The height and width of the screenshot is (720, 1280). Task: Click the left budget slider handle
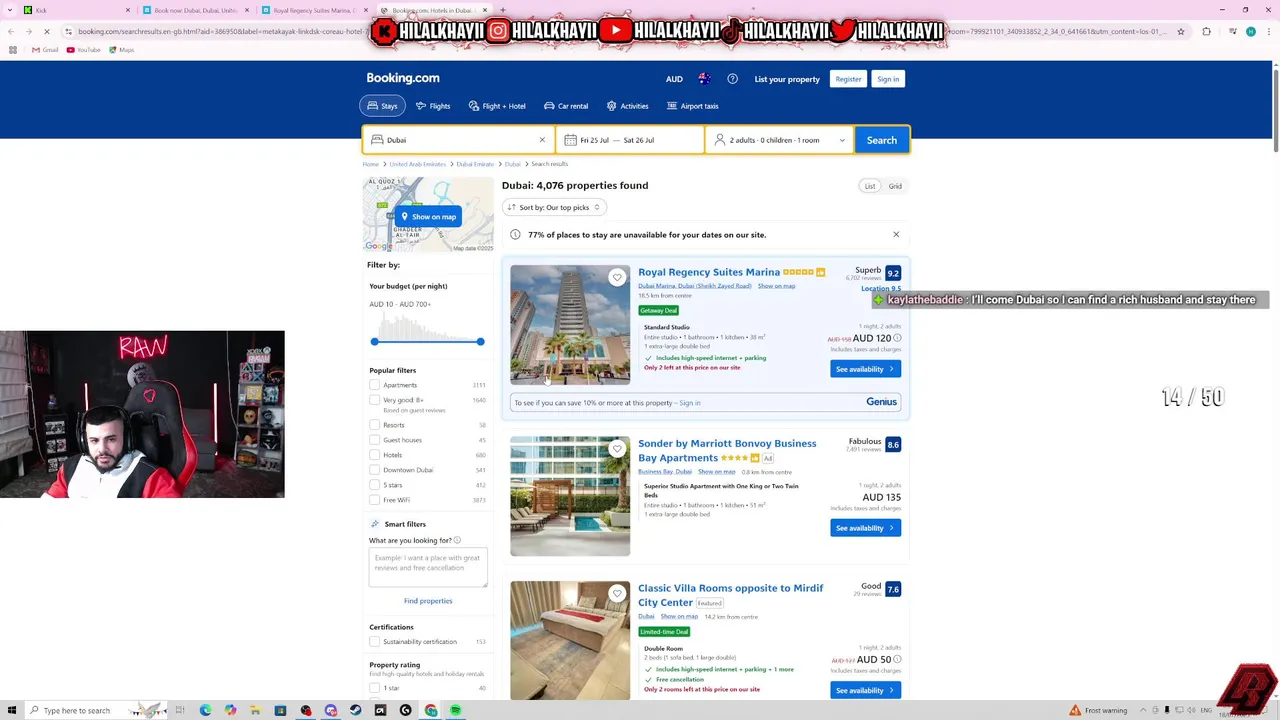(375, 342)
